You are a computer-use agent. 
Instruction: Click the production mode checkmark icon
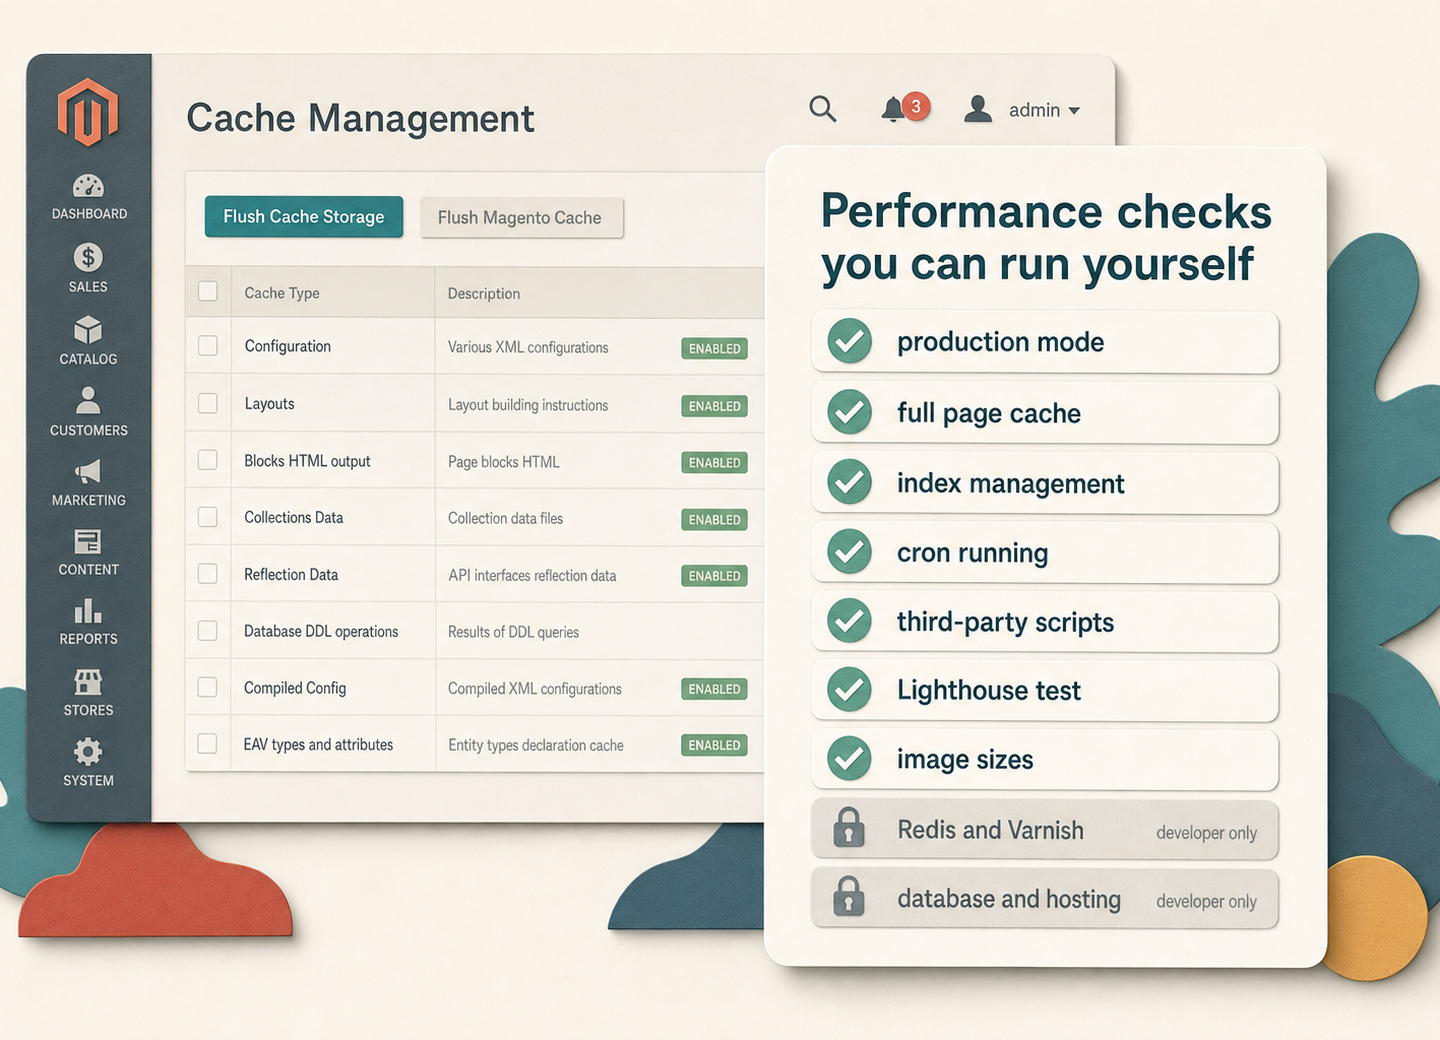[850, 342]
